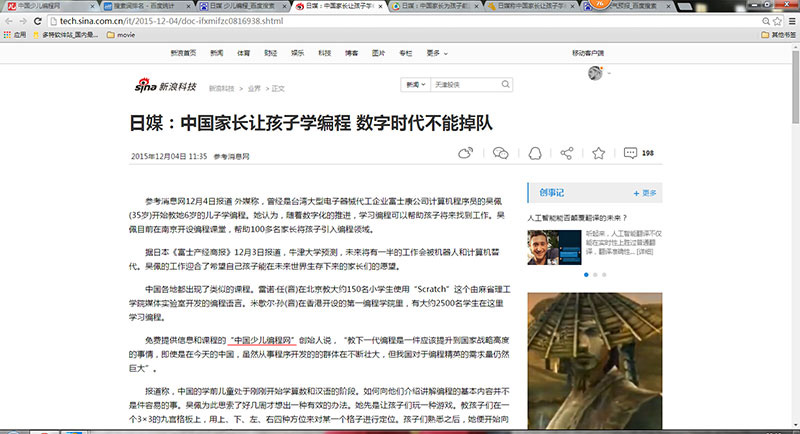
Task: Expand the 更多 navigation dropdown
Action: point(437,53)
